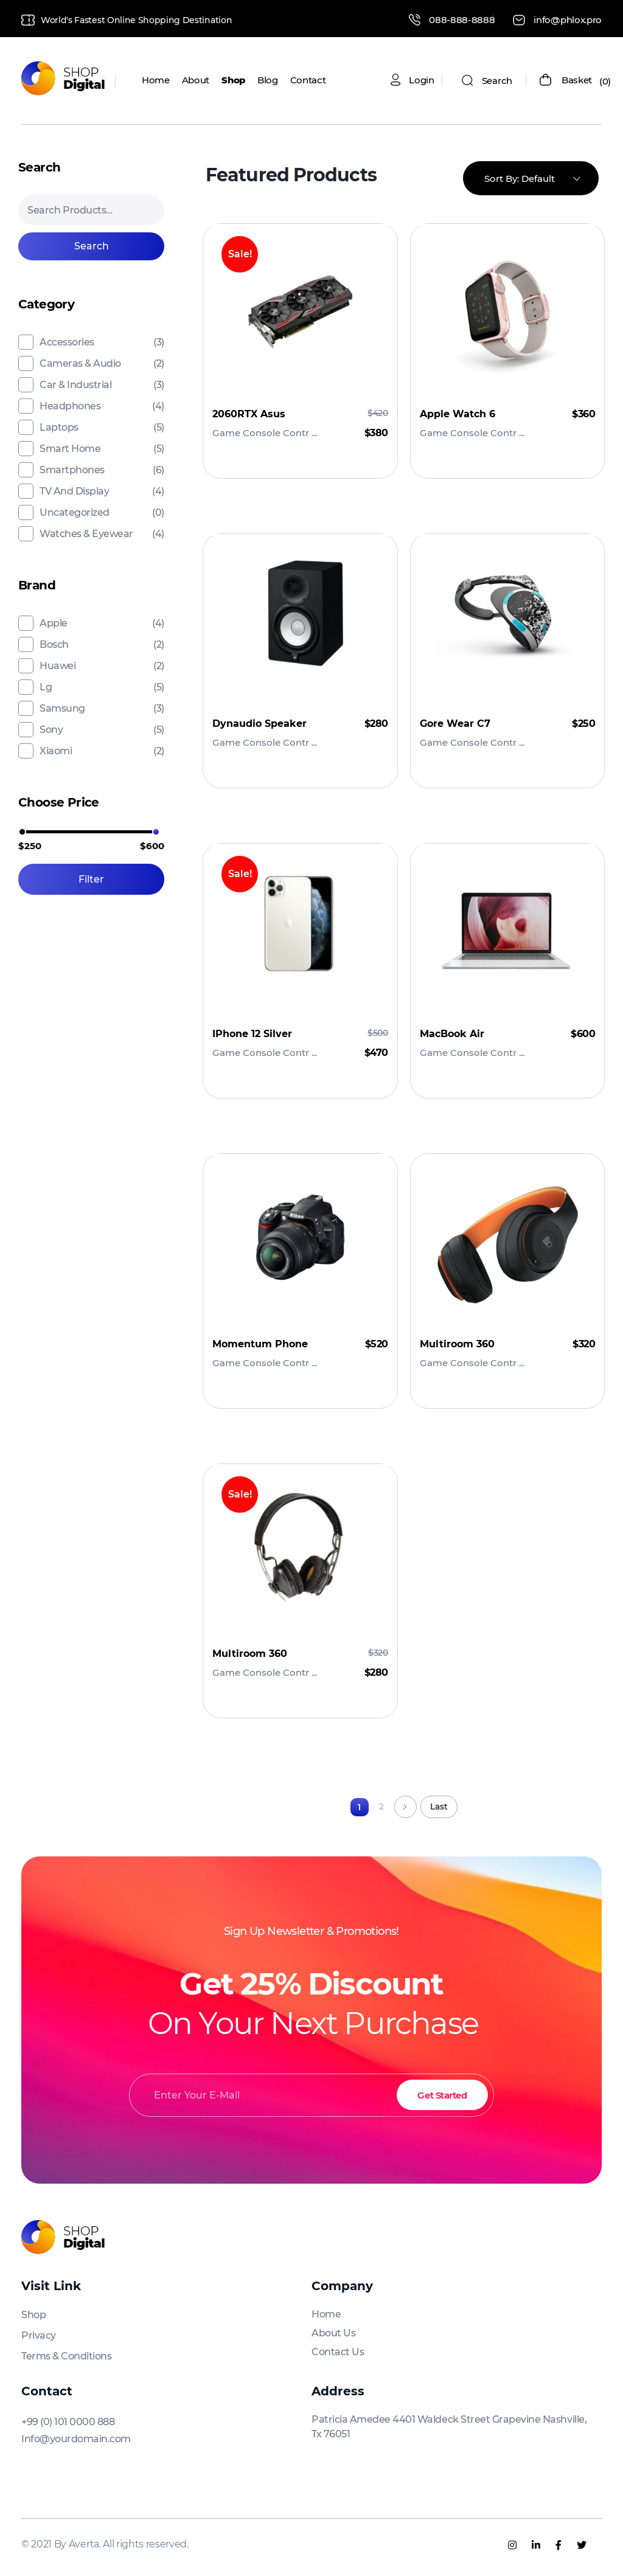
Task: Check the Headphones category checkbox
Action: pyautogui.click(x=26, y=406)
